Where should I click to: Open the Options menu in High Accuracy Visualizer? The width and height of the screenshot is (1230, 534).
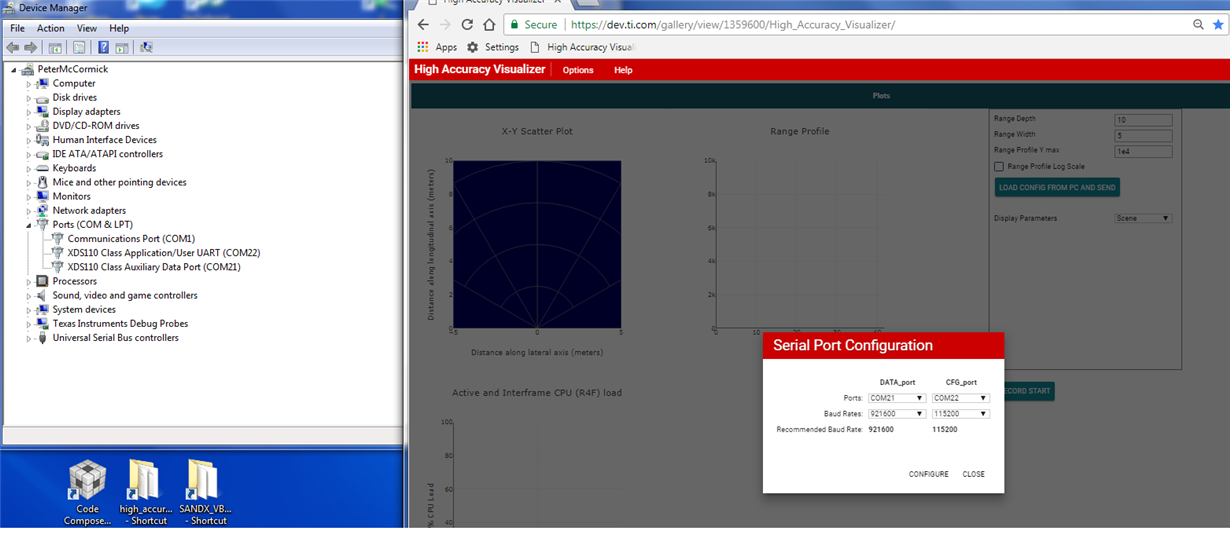(578, 70)
